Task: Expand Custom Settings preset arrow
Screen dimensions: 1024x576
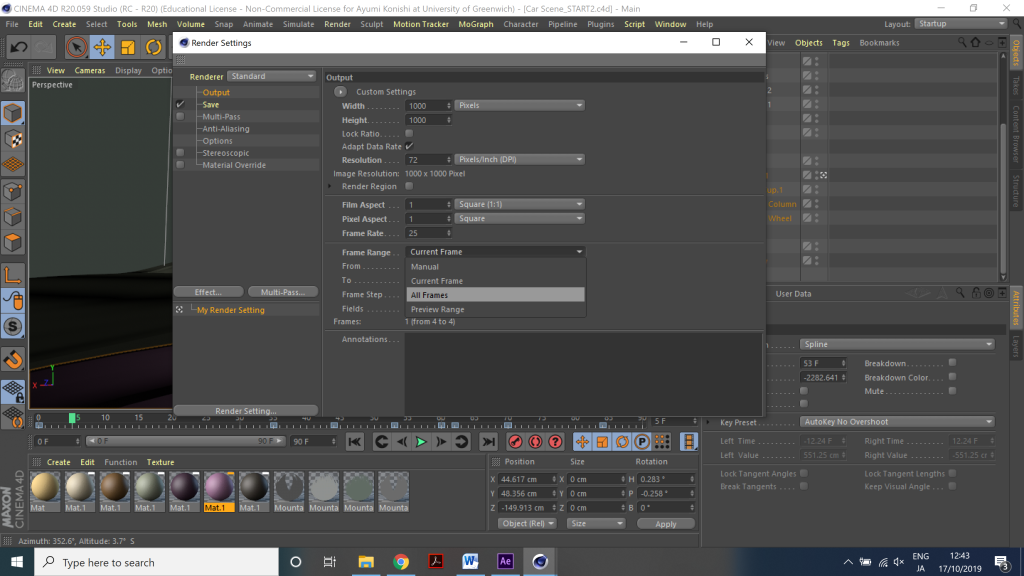Action: (340, 92)
